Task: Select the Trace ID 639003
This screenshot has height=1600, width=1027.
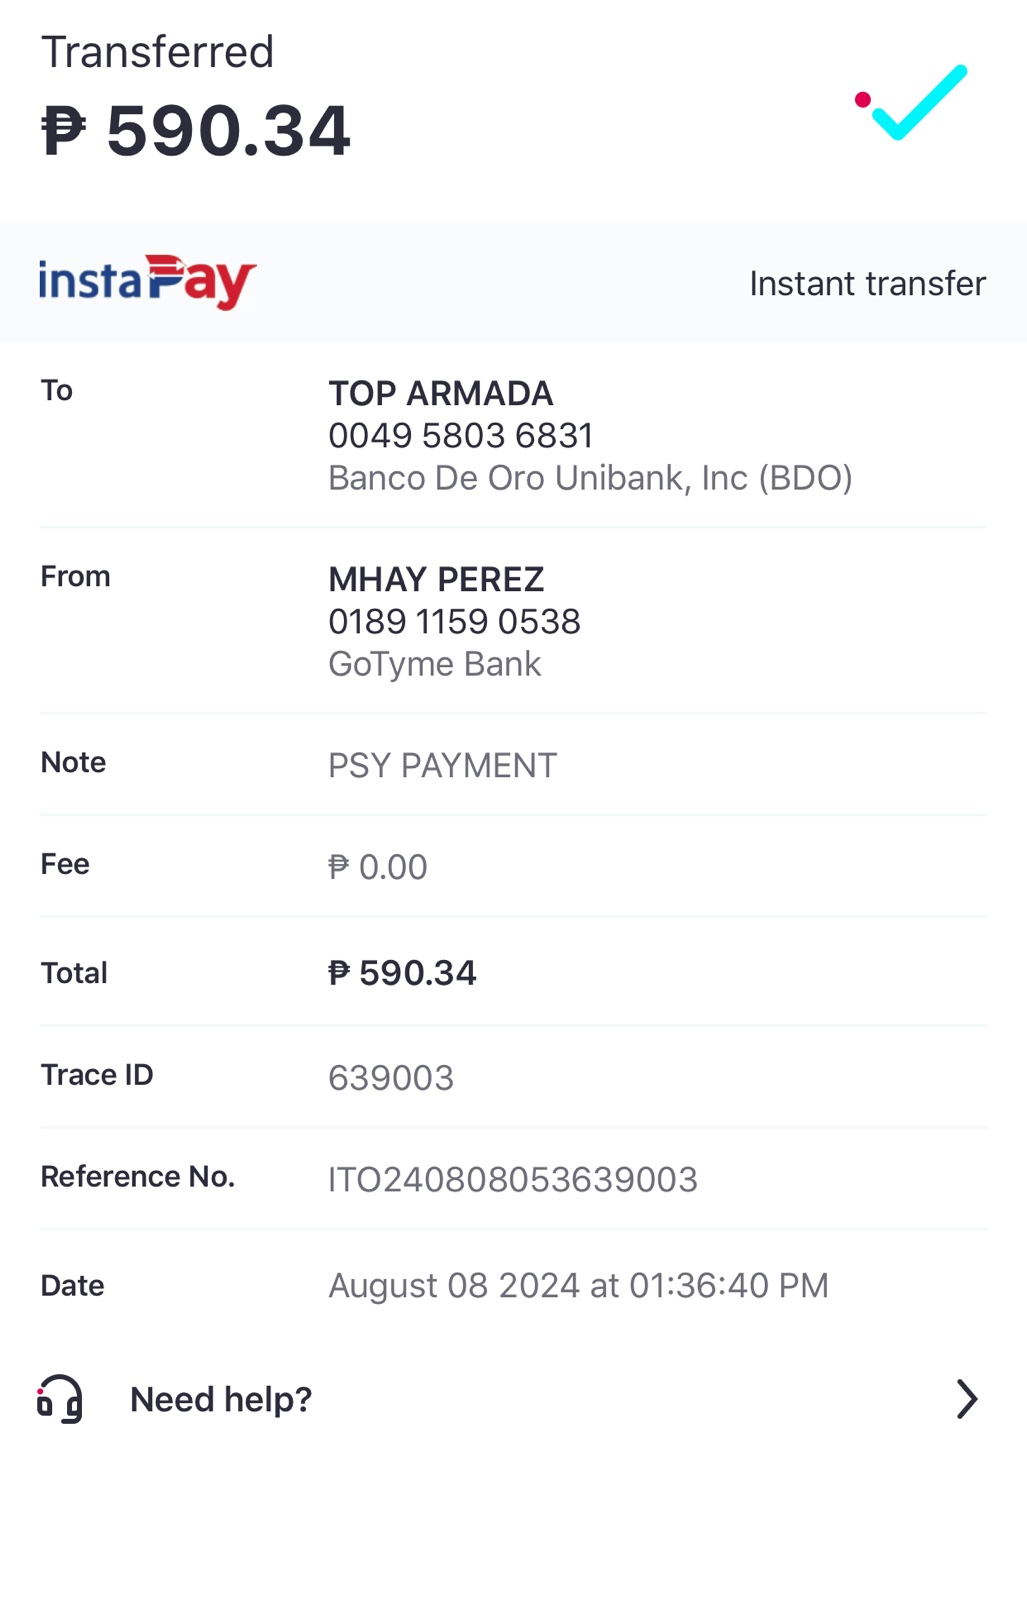Action: coord(391,1078)
